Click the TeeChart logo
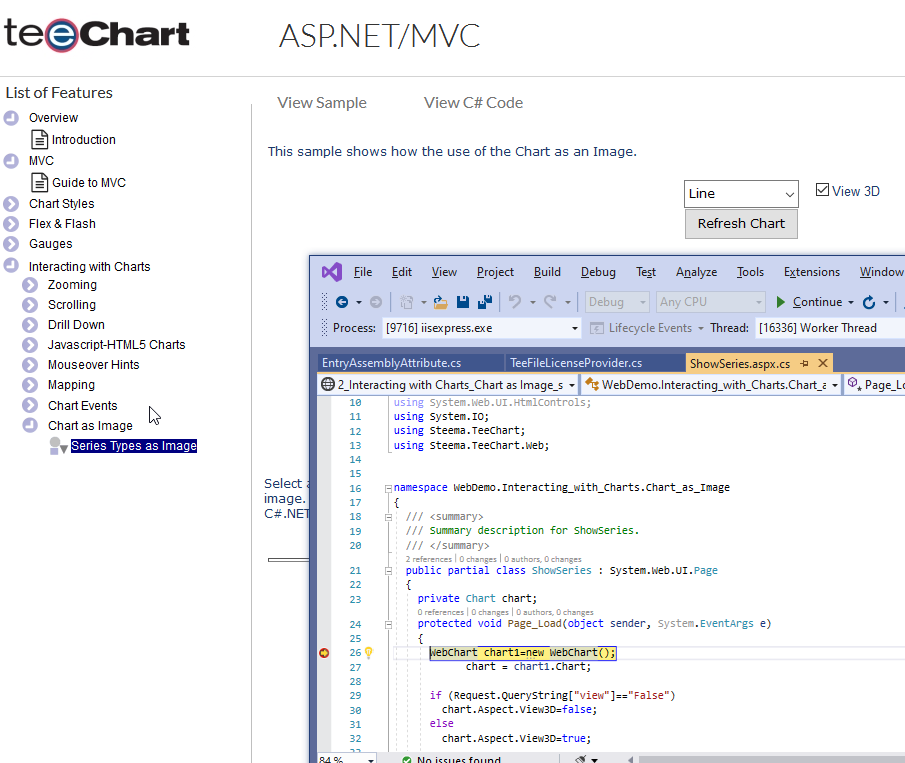The width and height of the screenshot is (905, 763). point(97,33)
